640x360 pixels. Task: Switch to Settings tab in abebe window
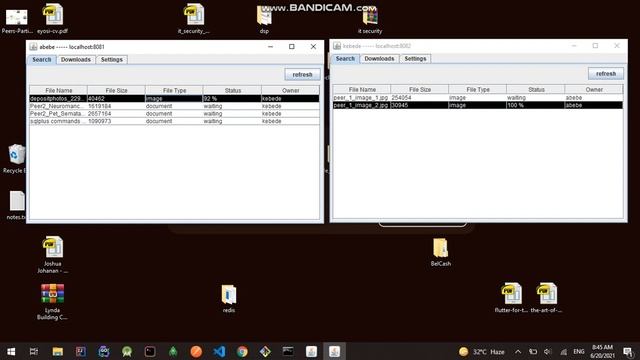coord(111,60)
